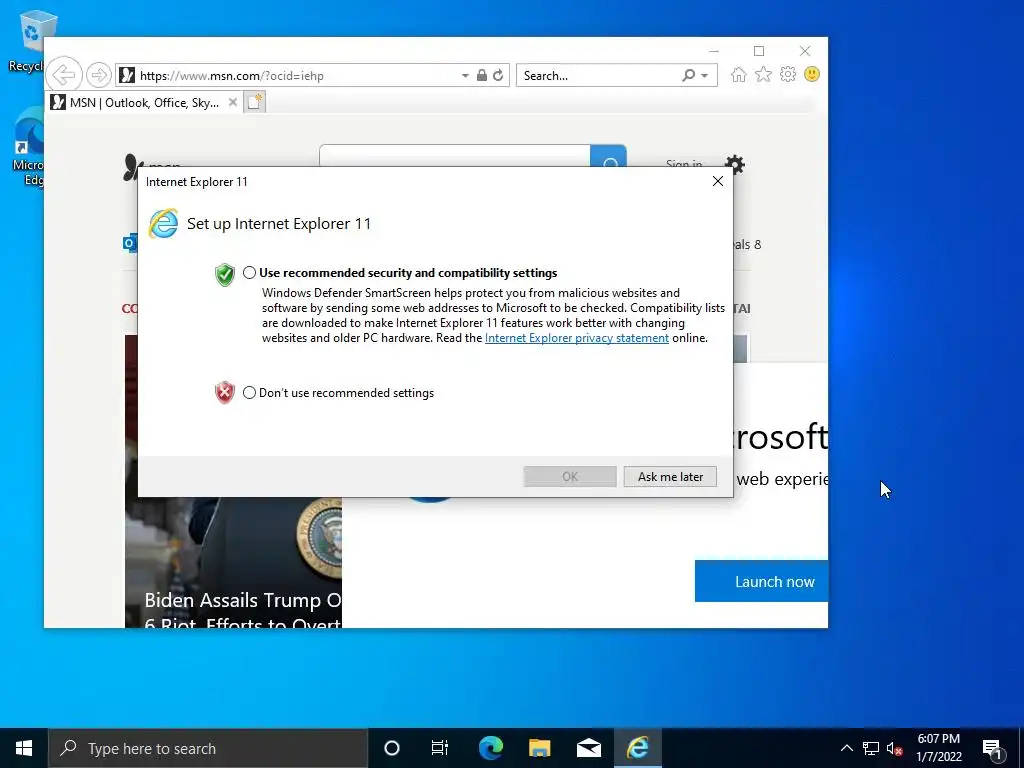Screen dimensions: 1024x768
Task: Refresh the page with the reload icon
Action: click(498, 75)
